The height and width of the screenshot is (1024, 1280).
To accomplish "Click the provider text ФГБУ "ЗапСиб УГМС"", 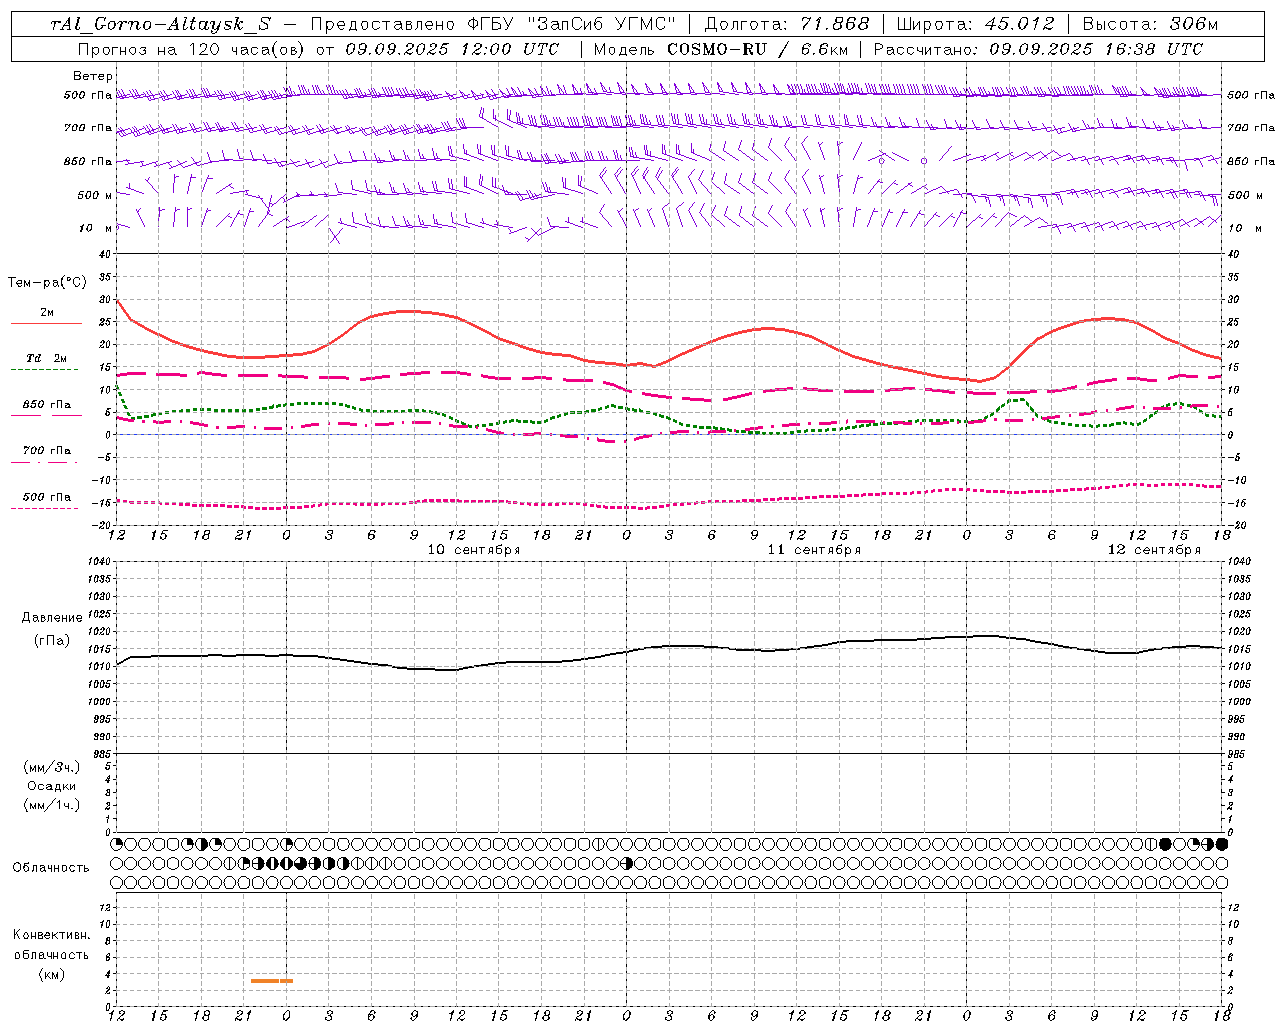I will click(x=572, y=24).
